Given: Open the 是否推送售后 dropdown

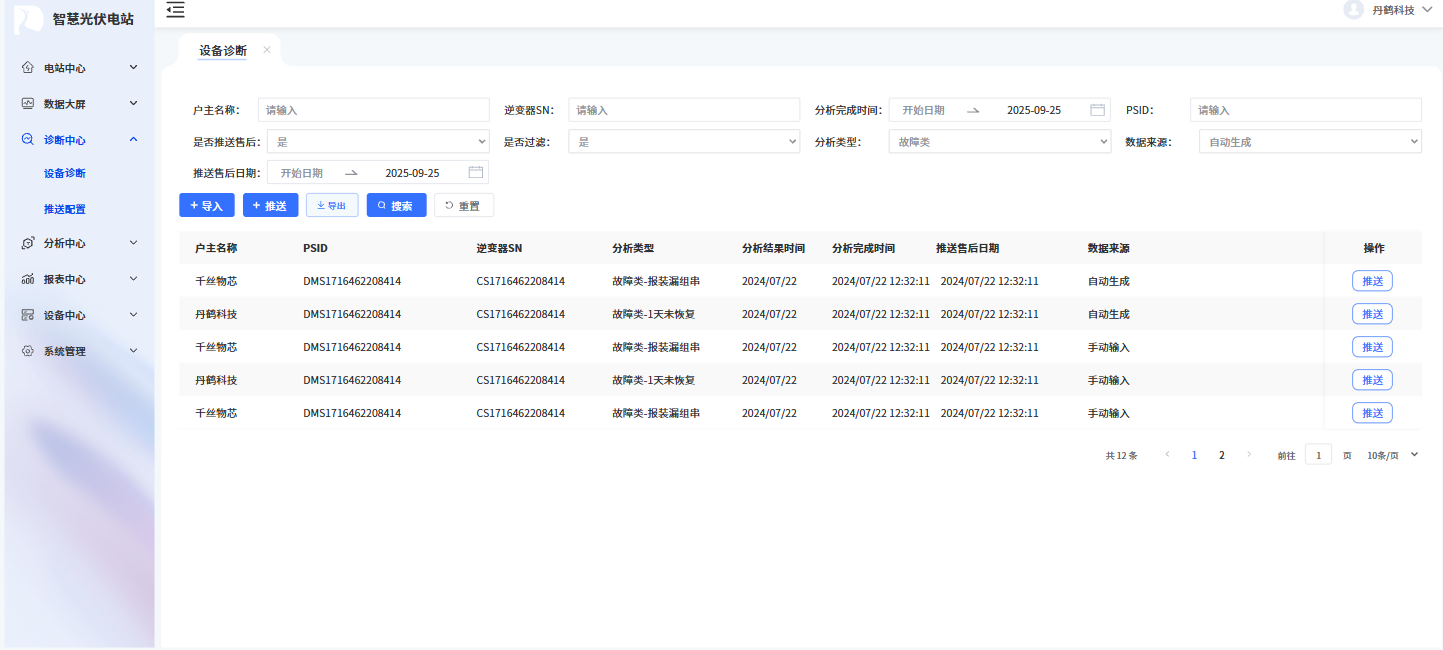Looking at the screenshot, I should pyautogui.click(x=378, y=142).
